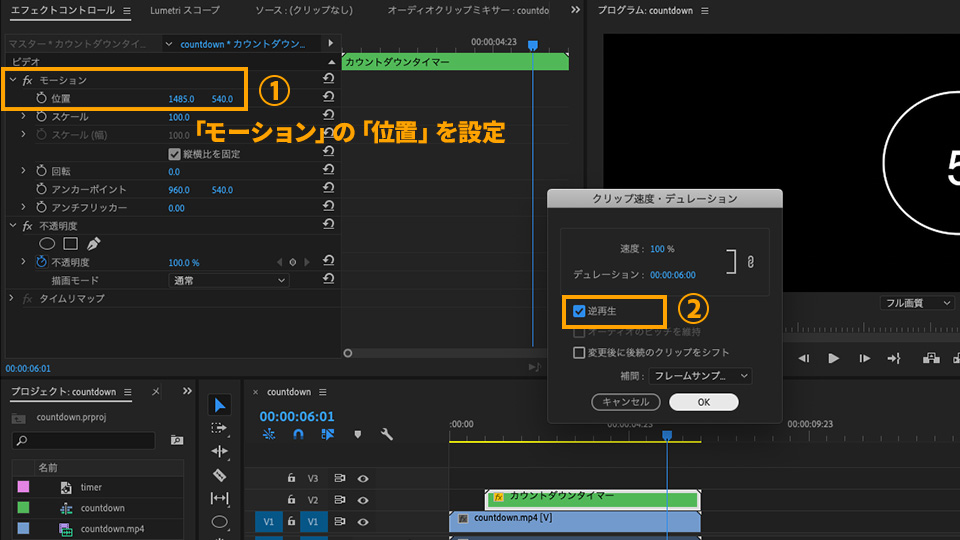This screenshot has height=540, width=960.
Task: Reset the モーション effect
Action: pos(328,78)
